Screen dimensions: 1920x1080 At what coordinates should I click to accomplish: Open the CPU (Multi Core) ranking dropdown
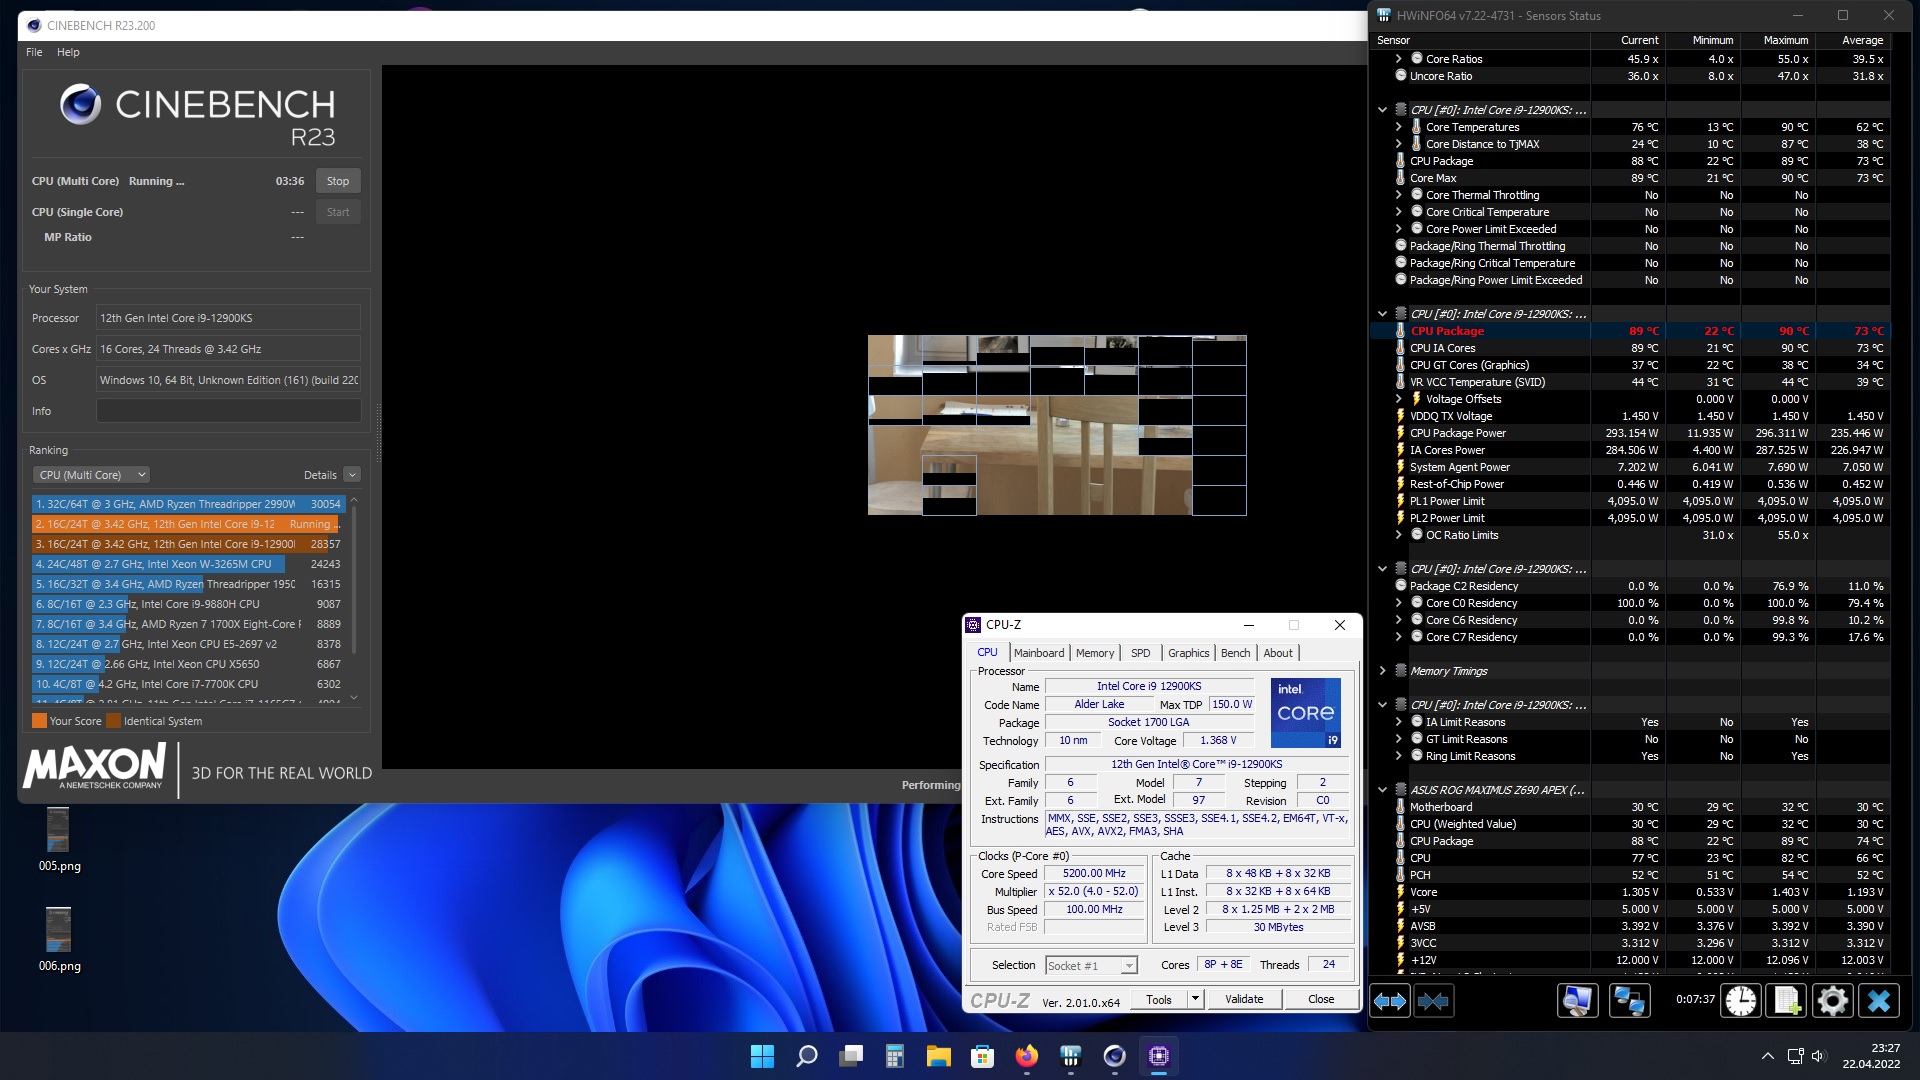pos(91,475)
